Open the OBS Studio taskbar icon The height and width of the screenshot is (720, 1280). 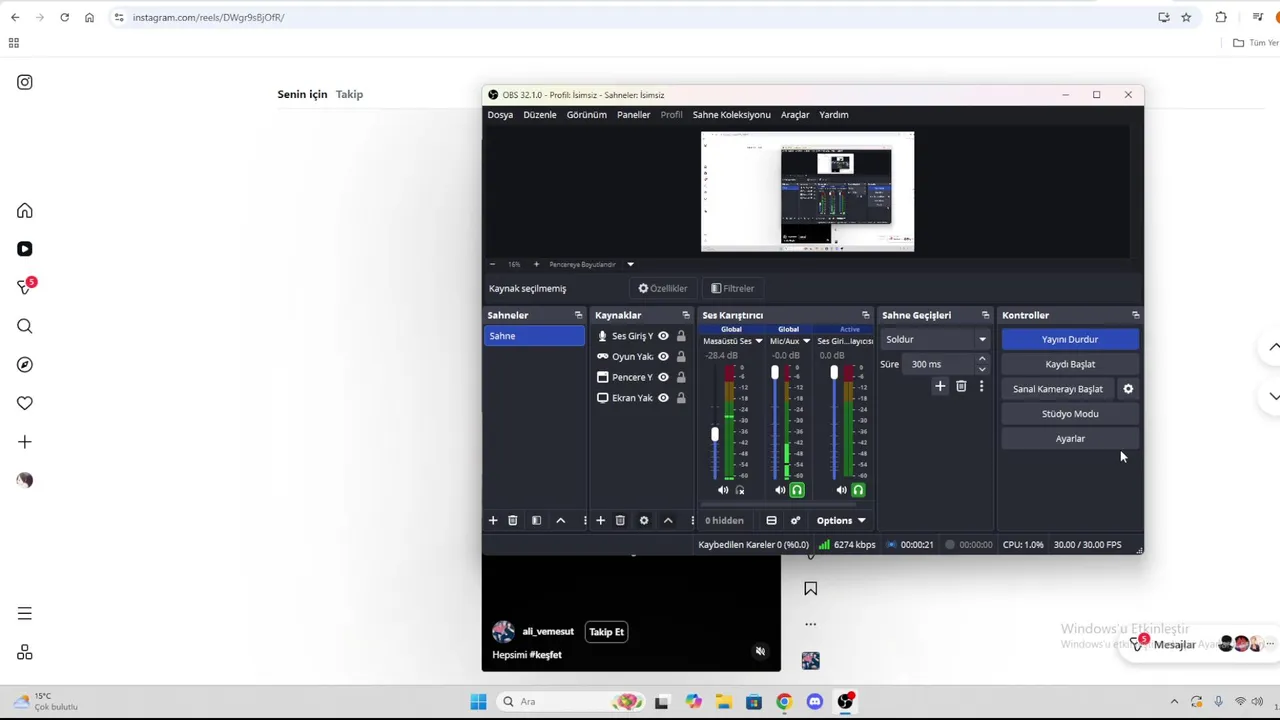point(845,702)
